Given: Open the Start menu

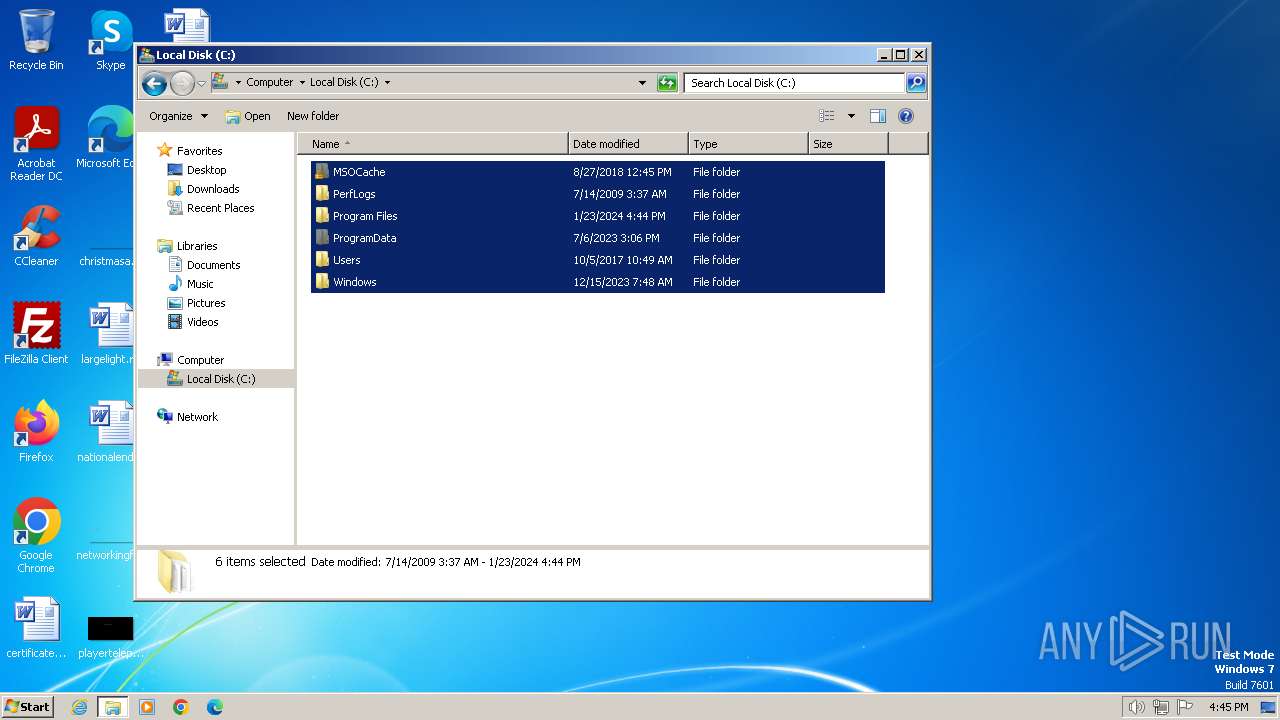Looking at the screenshot, I should [28, 707].
